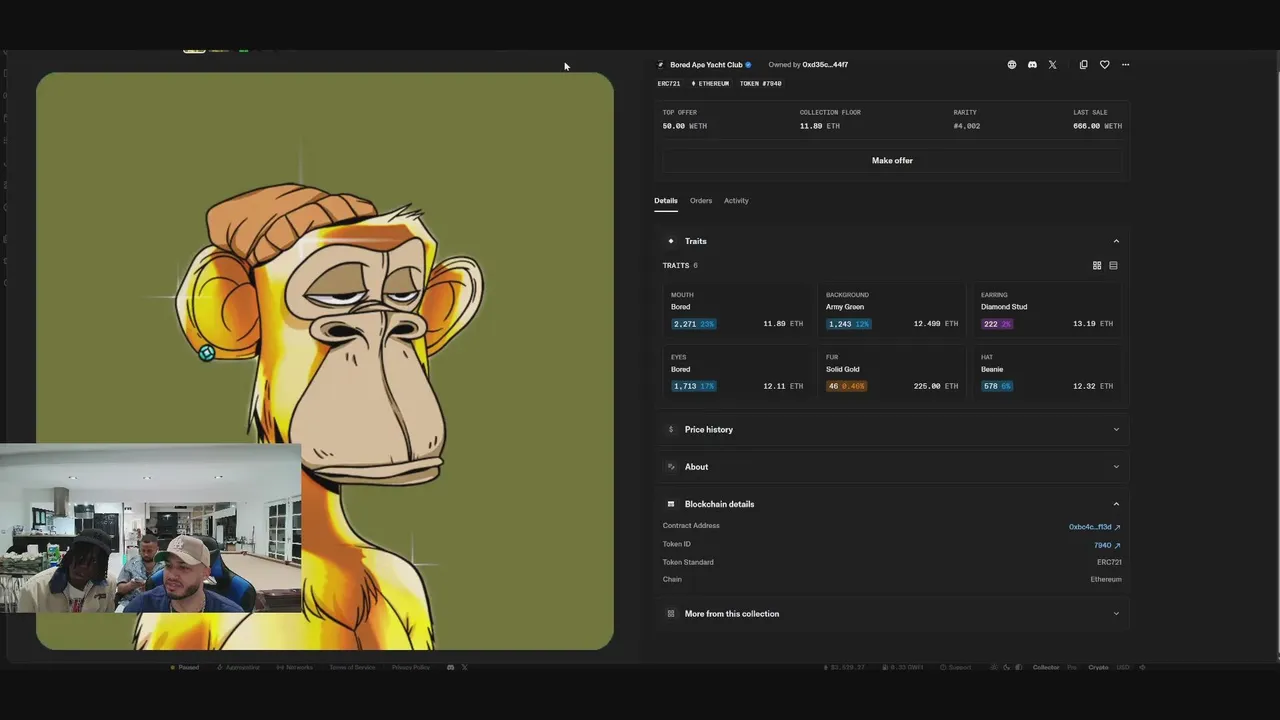
Task: Select the Fur Solid Gold trait card
Action: tap(892, 372)
